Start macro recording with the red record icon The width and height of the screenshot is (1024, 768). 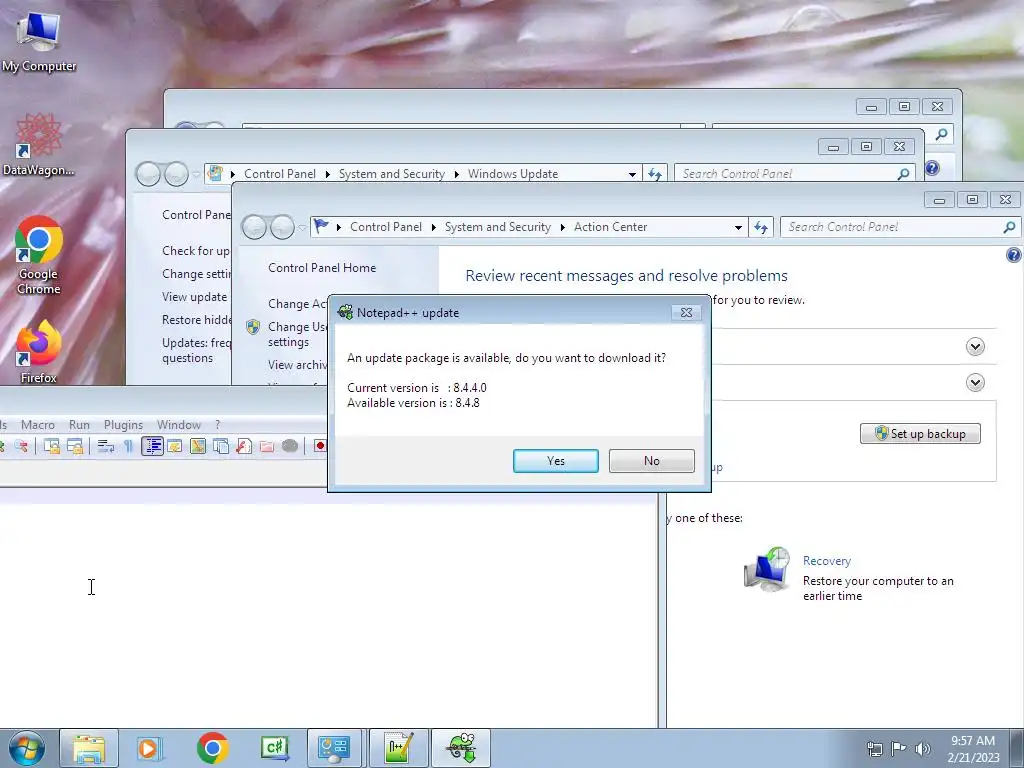[x=319, y=446]
